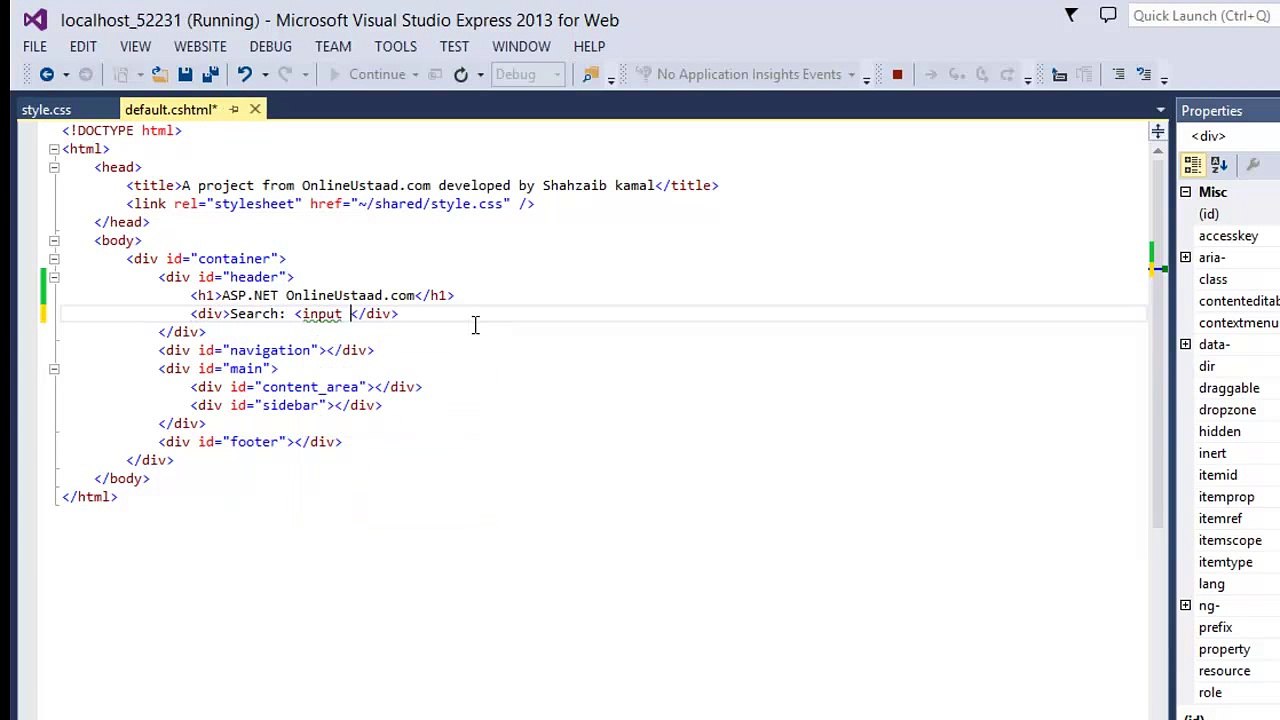Open the VIEW menu

click(135, 46)
